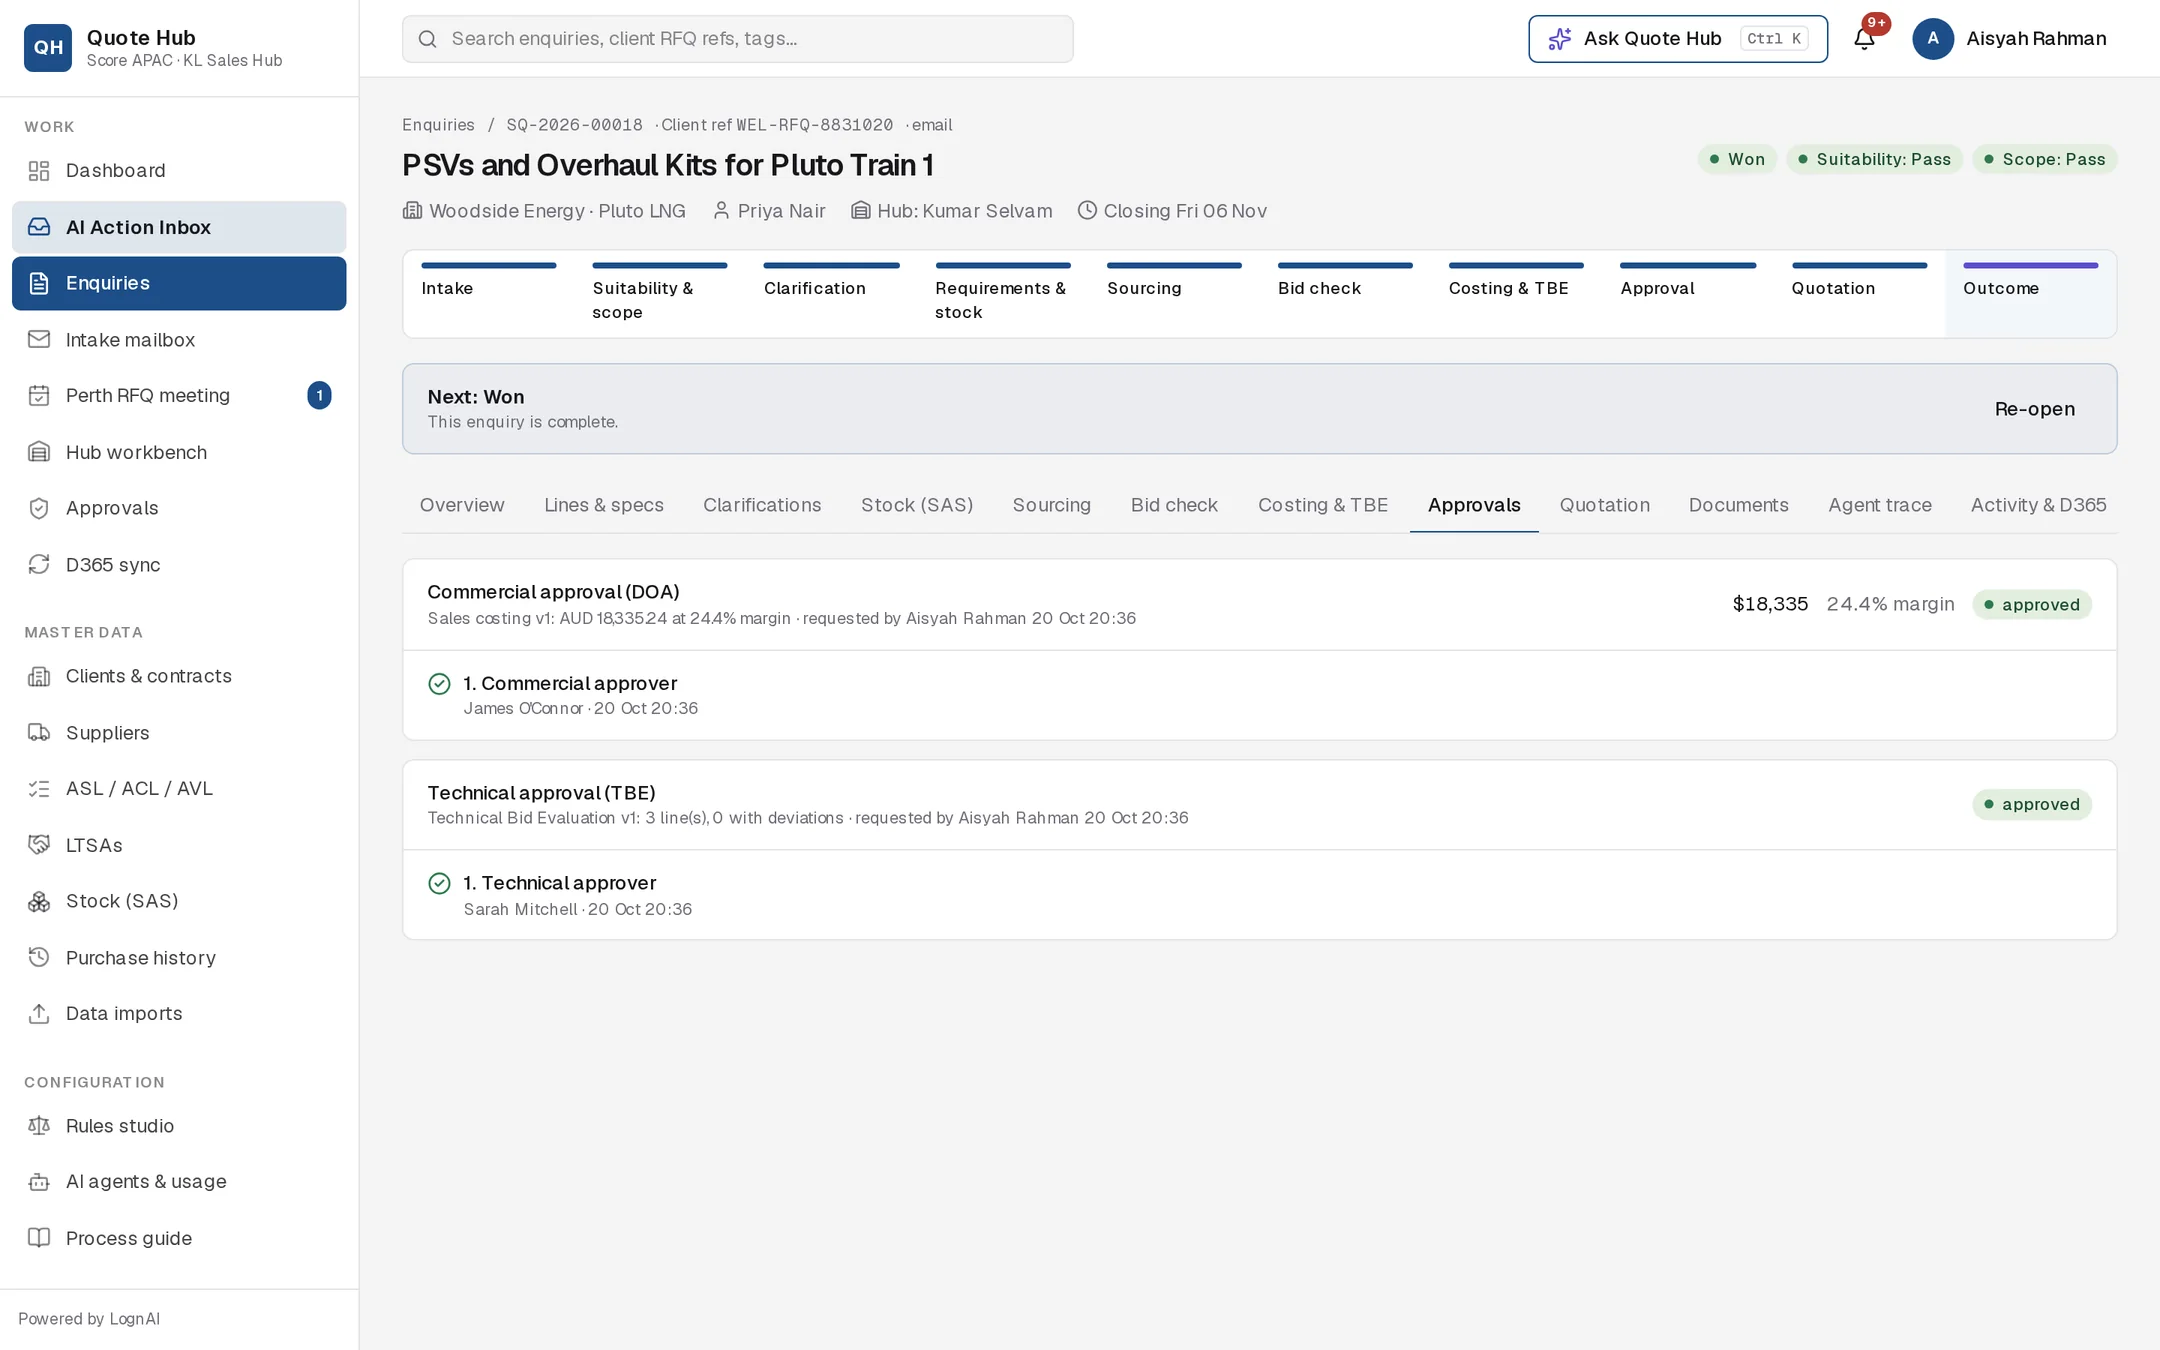Click the Intake mailbox envelope icon
Viewport: 2160px width, 1350px height.
39,340
